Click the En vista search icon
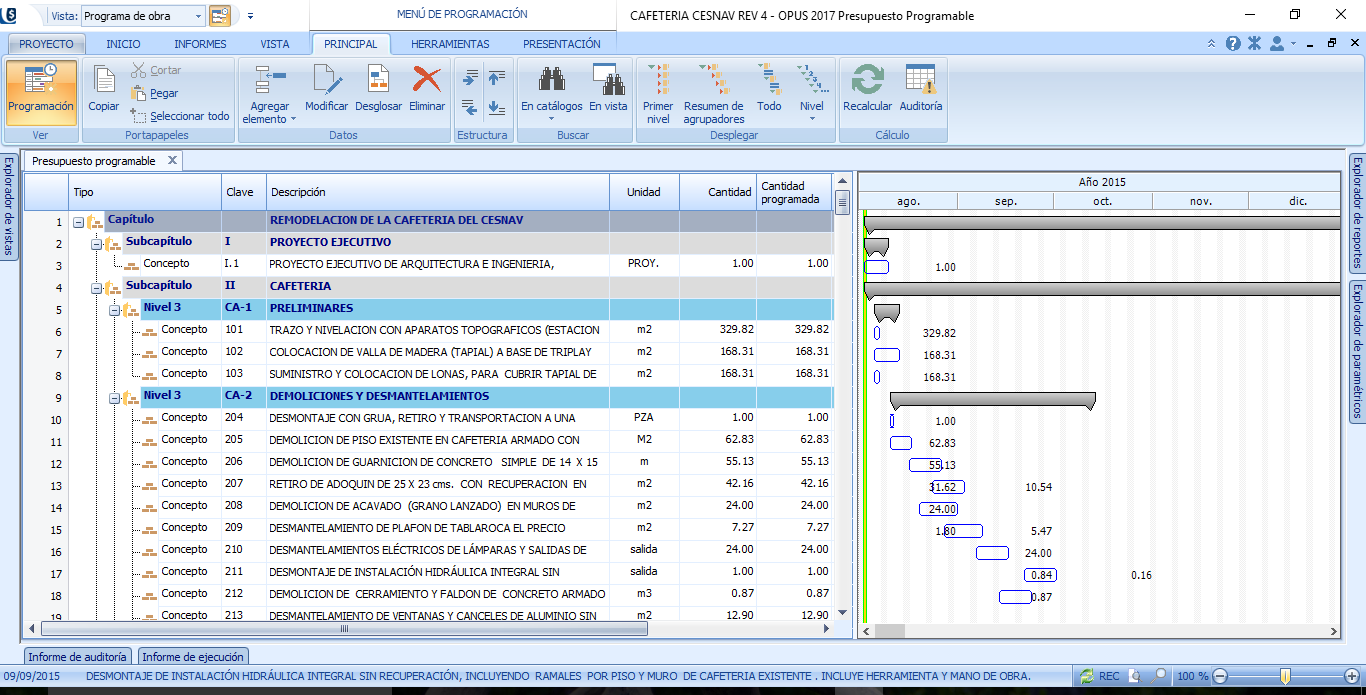 point(608,81)
